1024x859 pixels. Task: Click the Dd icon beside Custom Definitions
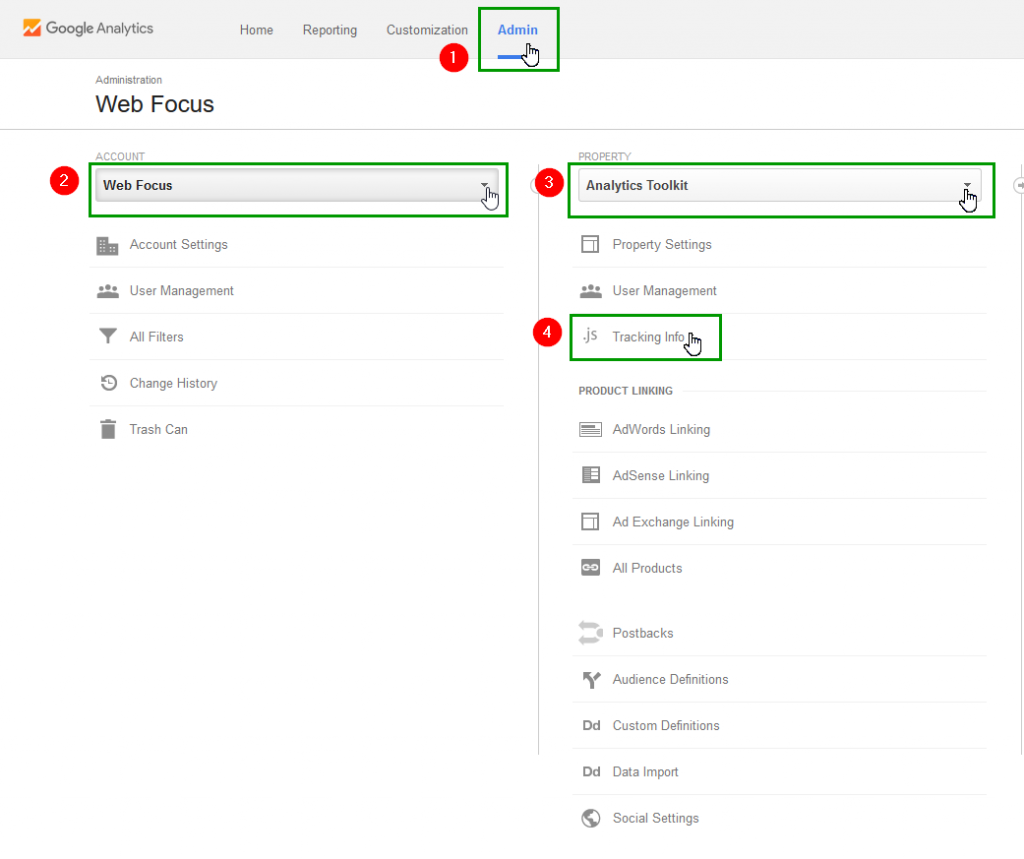point(591,726)
